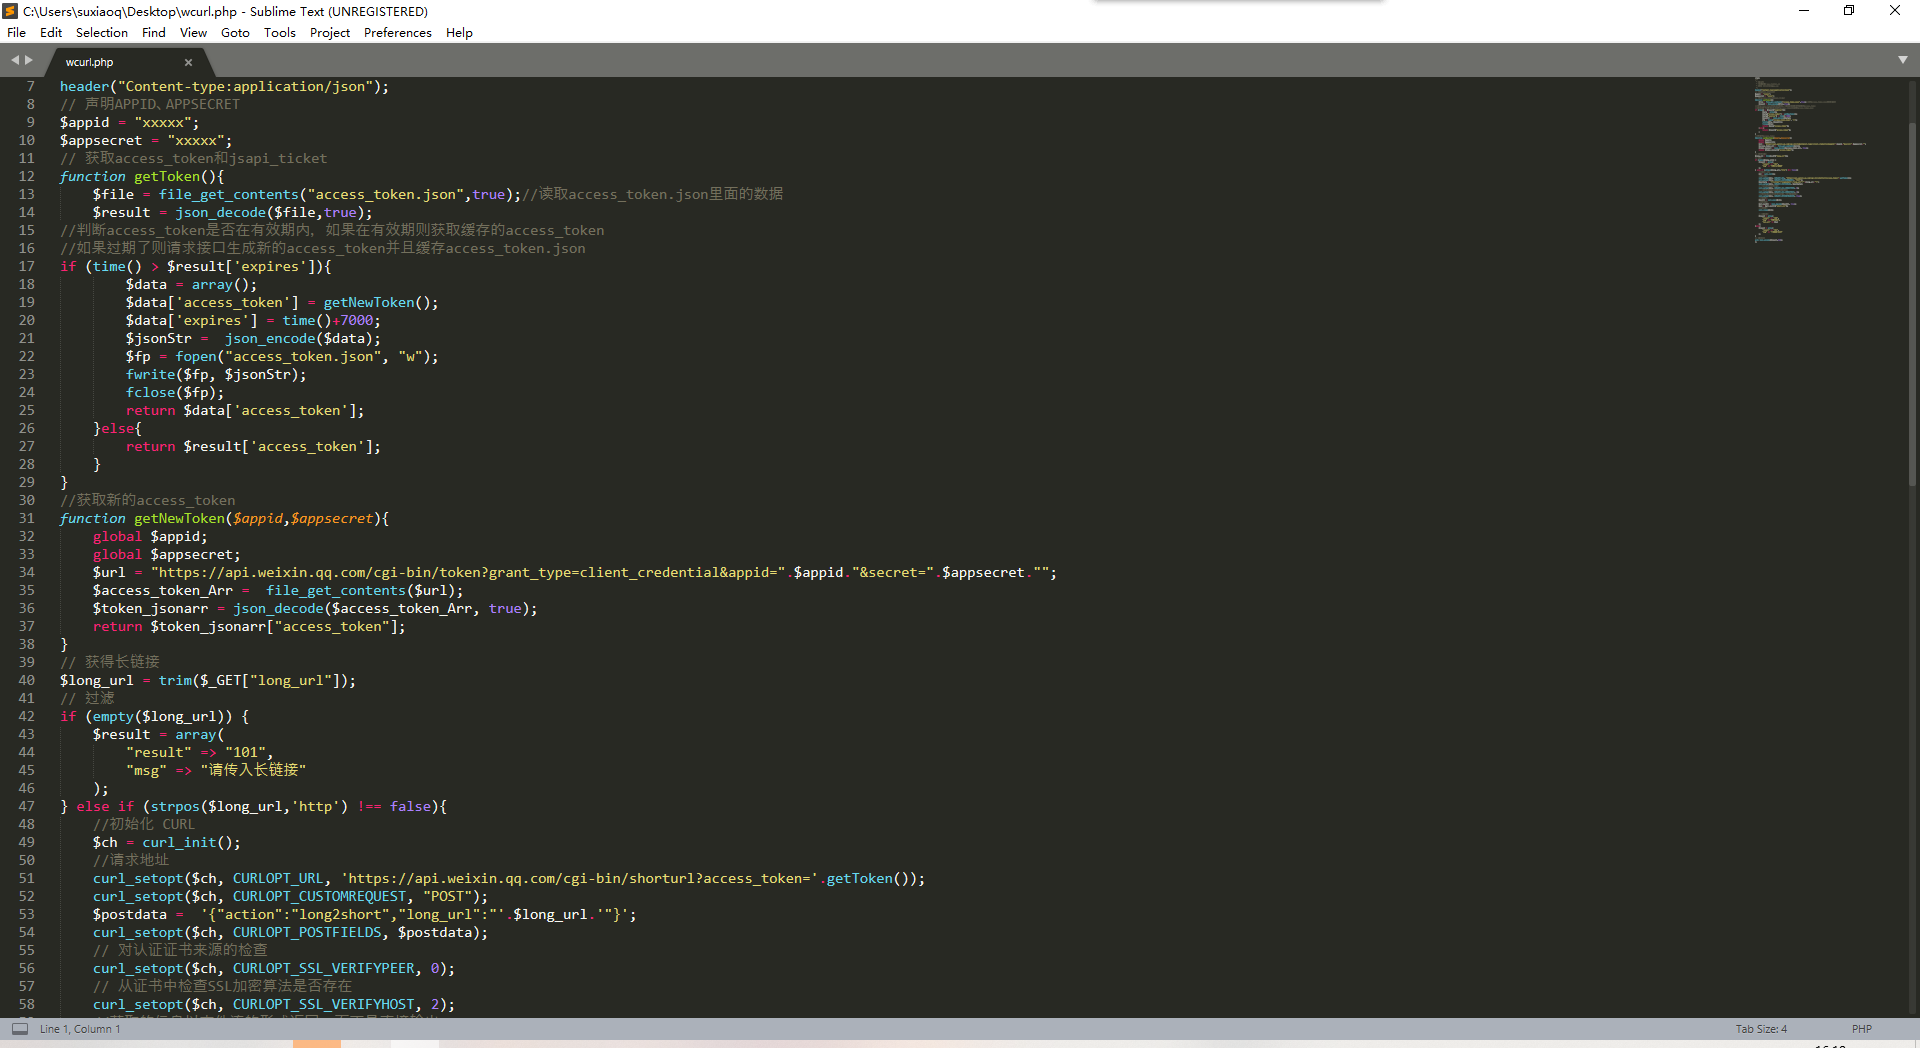Image resolution: width=1920 pixels, height=1048 pixels.
Task: Open the Project menu
Action: point(329,33)
